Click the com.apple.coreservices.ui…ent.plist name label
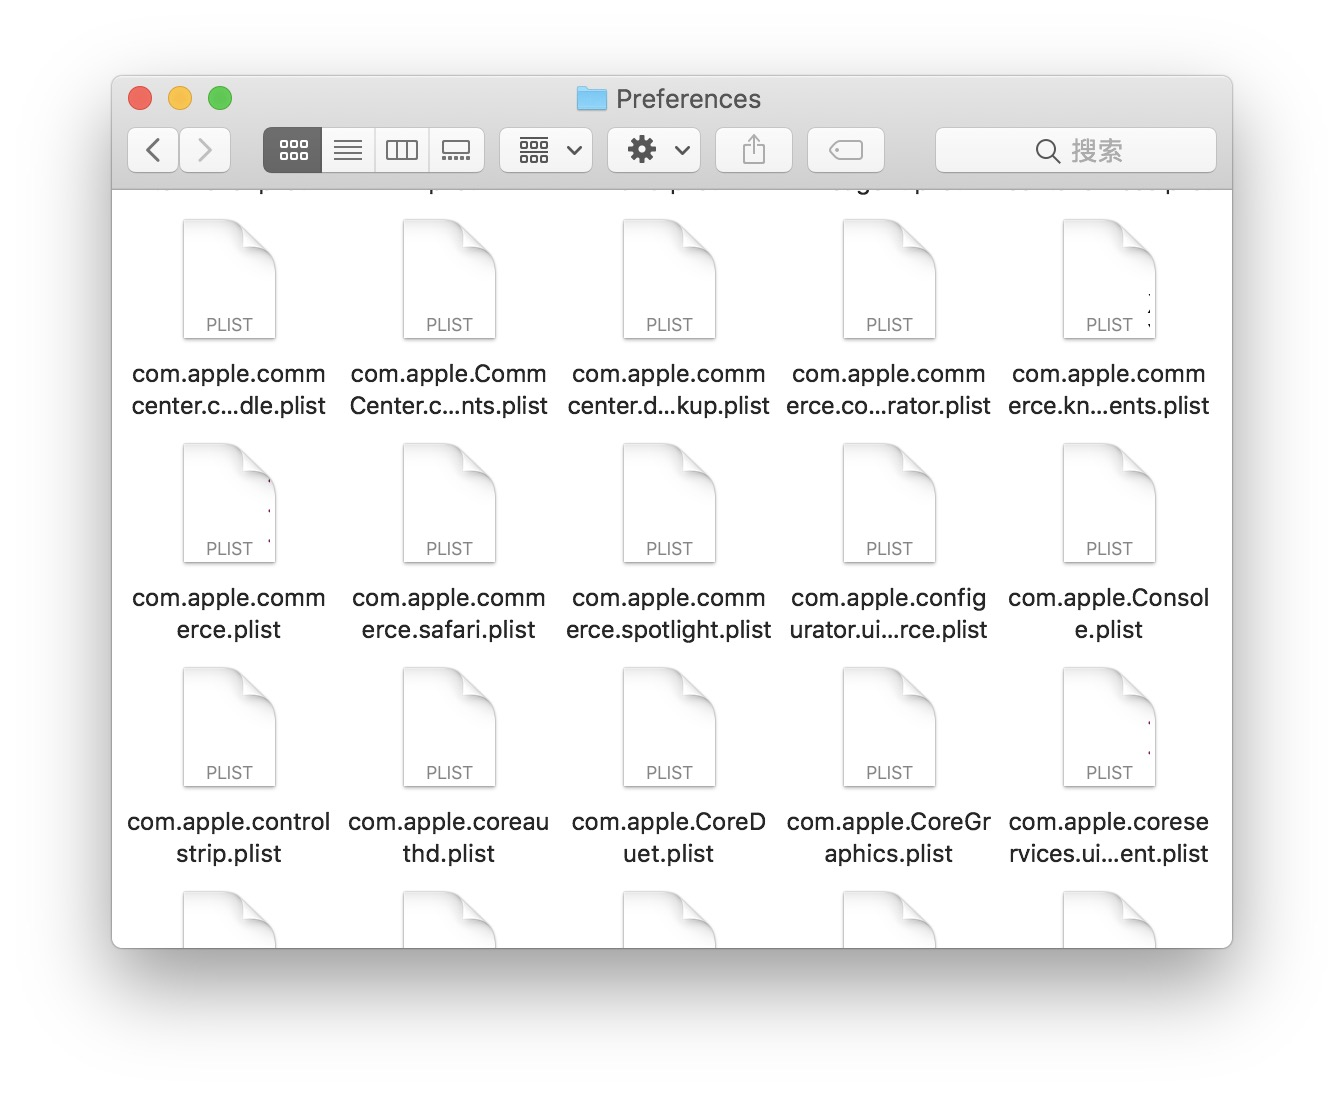The image size is (1344, 1096). coord(1109,838)
